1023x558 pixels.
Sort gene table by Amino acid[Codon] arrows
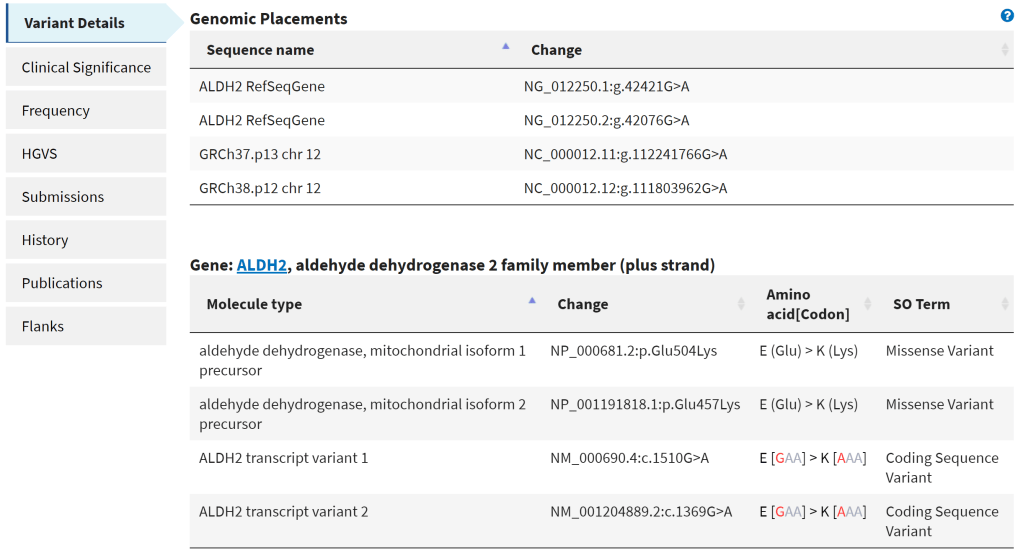click(868, 304)
